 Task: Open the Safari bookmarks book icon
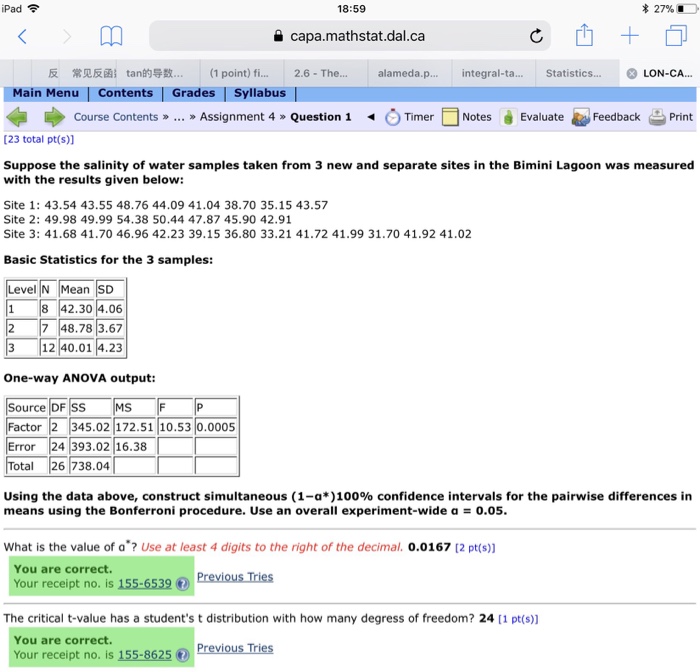point(111,36)
